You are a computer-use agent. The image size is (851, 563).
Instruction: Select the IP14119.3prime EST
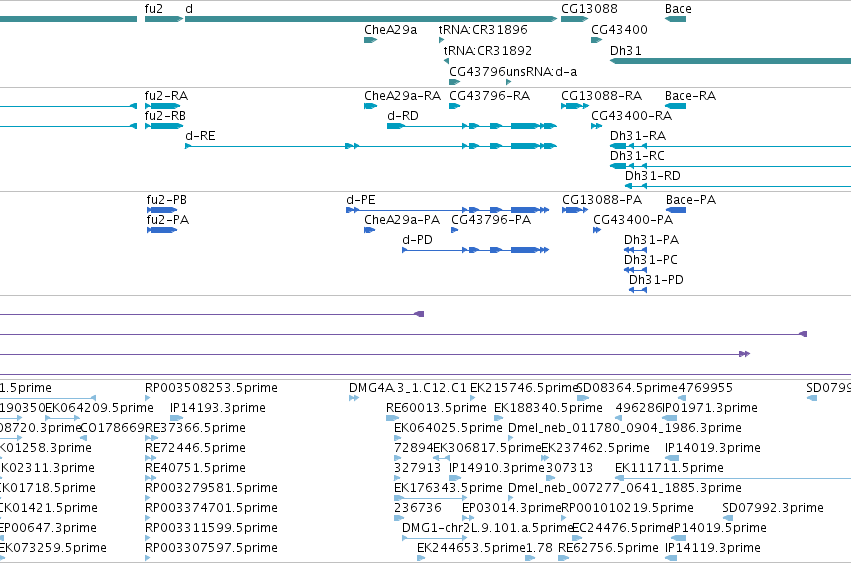click(x=671, y=558)
